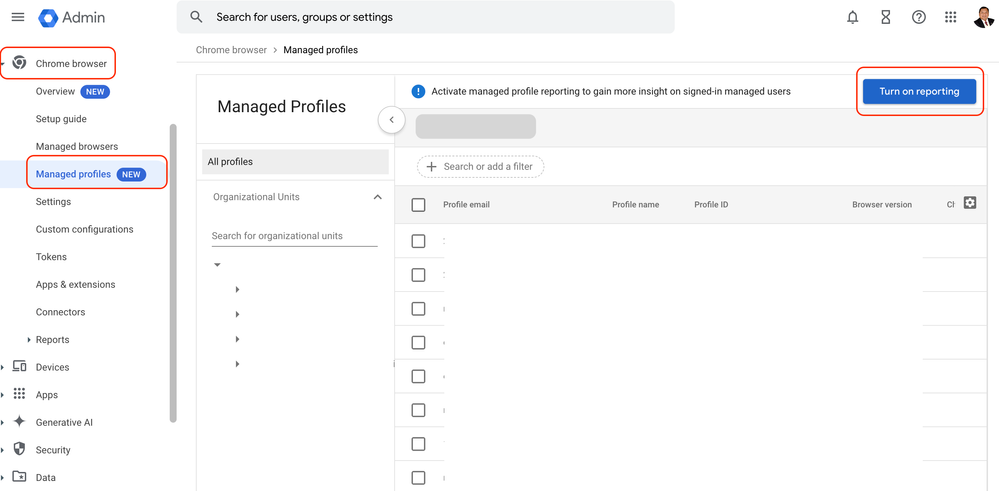Expand the fourth child organizational unit

click(237, 364)
